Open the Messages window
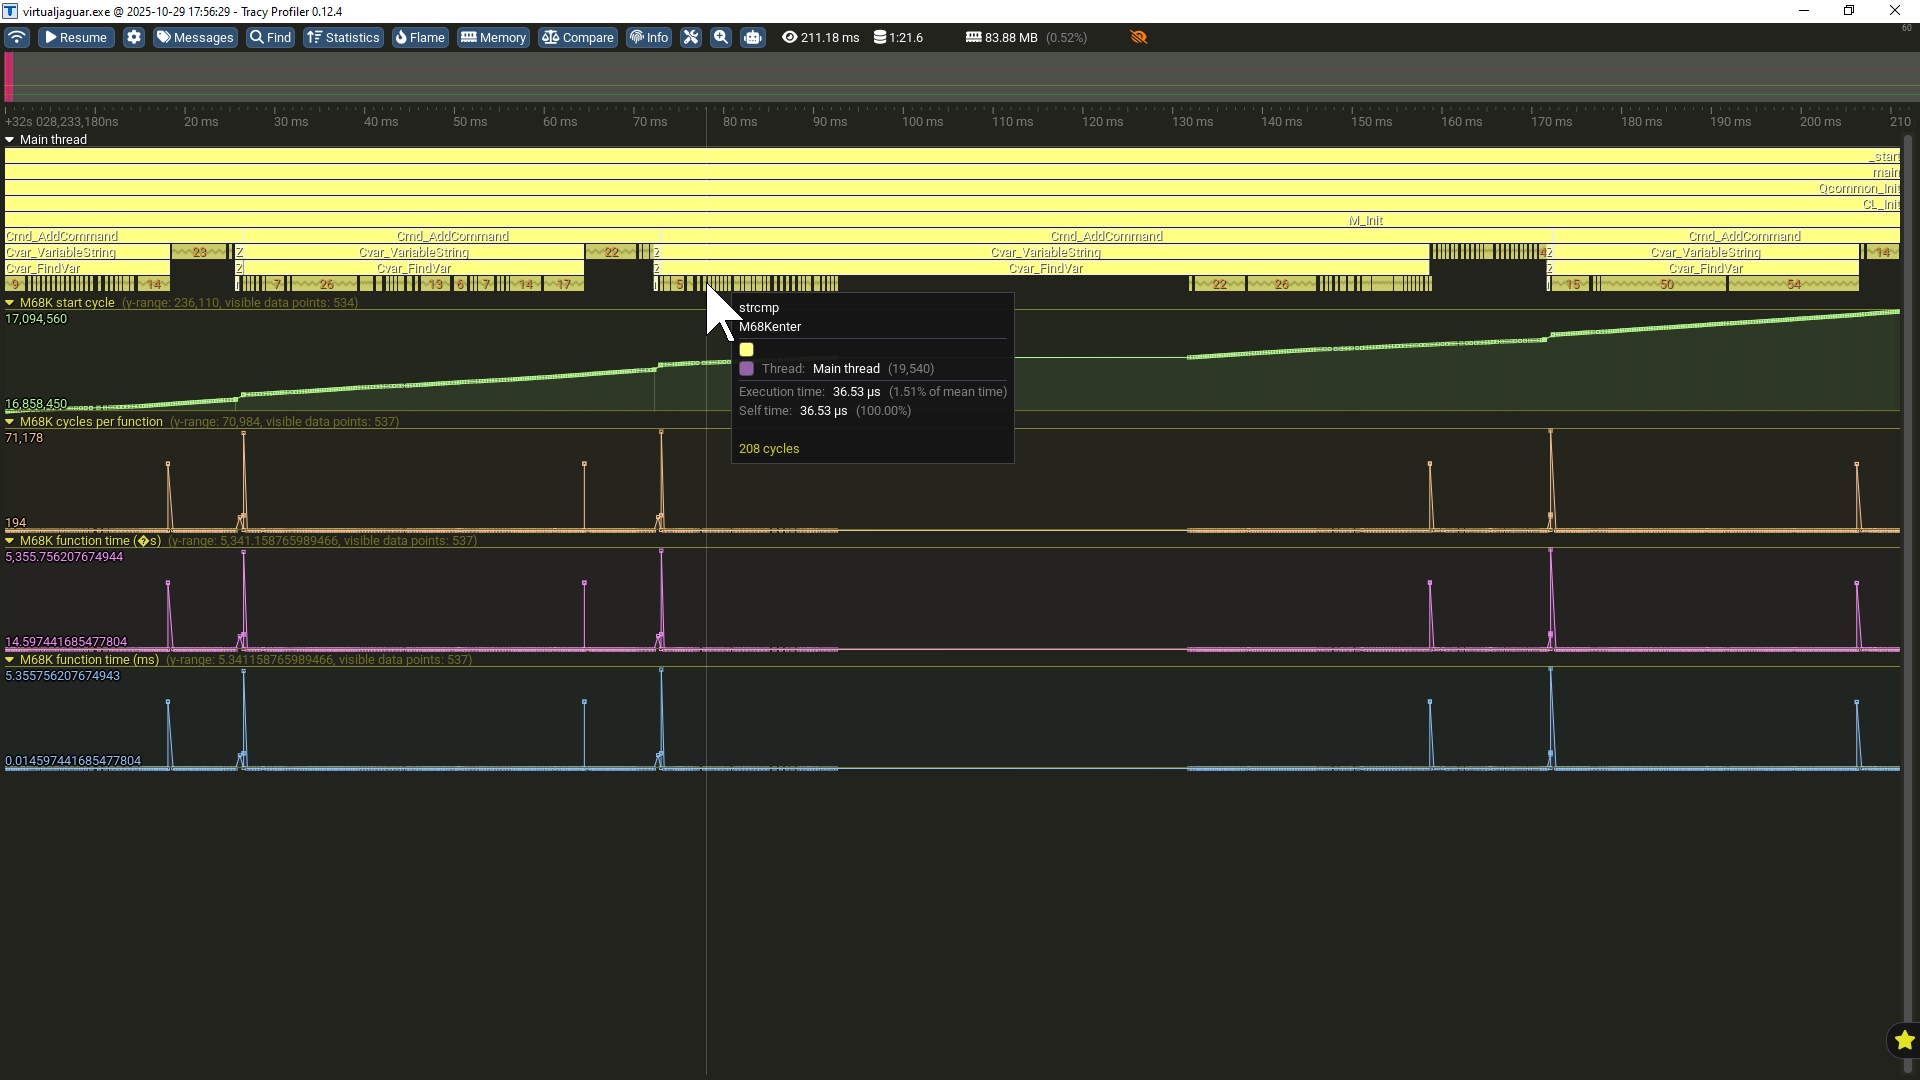1920x1080 pixels. (195, 37)
